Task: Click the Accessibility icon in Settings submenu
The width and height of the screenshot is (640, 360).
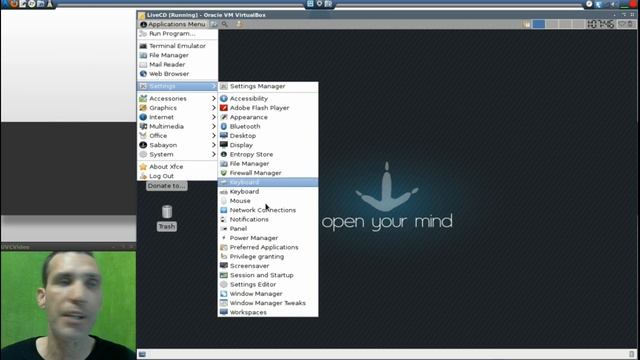Action: pos(224,98)
